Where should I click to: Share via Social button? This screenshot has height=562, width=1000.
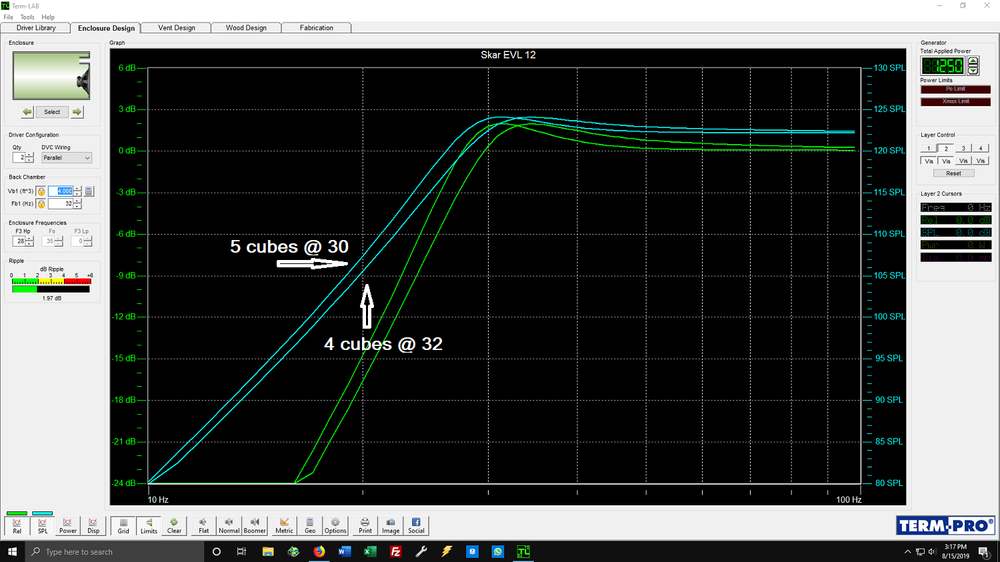(x=416, y=526)
